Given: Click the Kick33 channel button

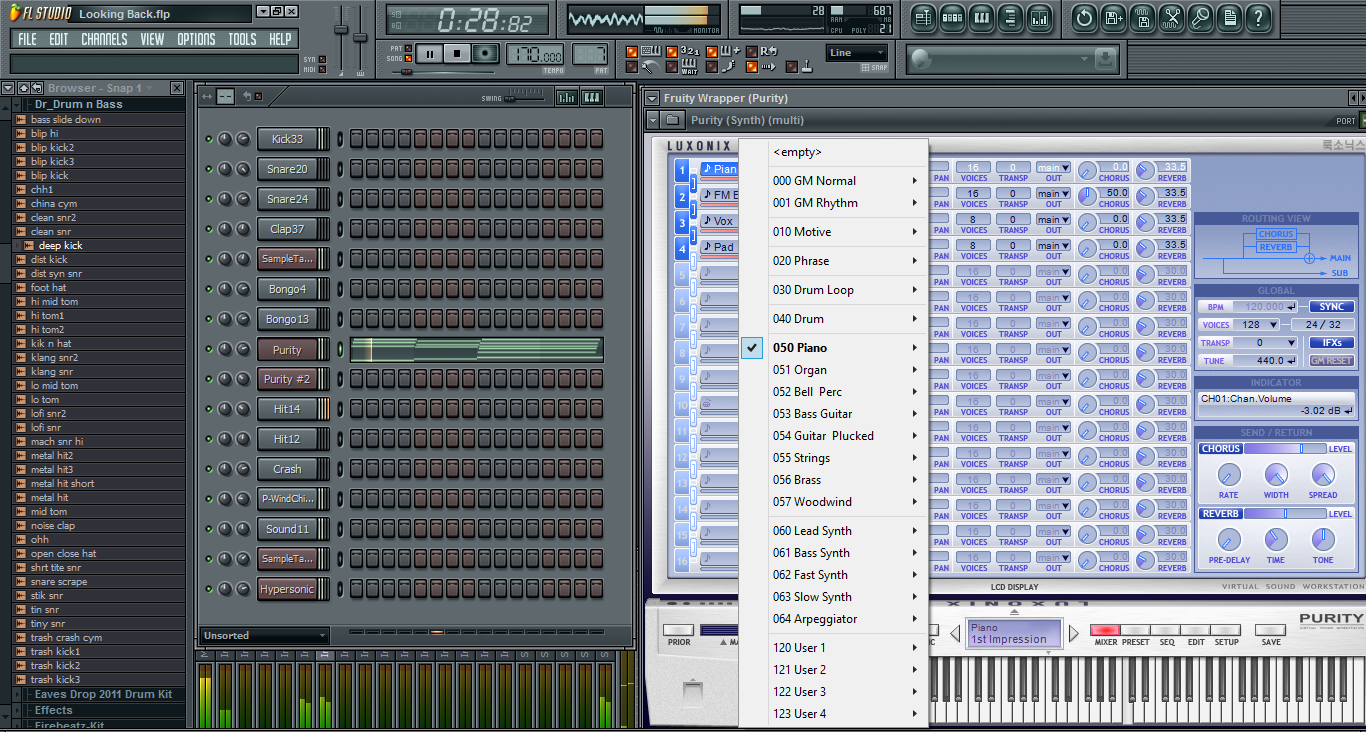Looking at the screenshot, I should [287, 139].
